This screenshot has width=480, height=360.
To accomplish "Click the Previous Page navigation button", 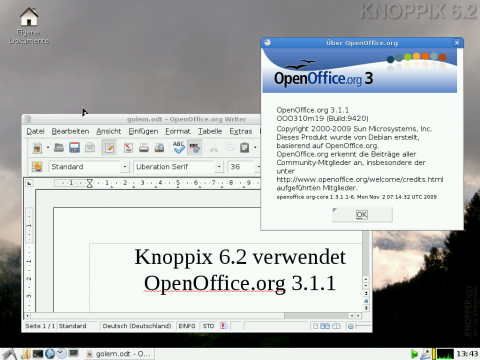I will pyautogui.click(x=366, y=293).
